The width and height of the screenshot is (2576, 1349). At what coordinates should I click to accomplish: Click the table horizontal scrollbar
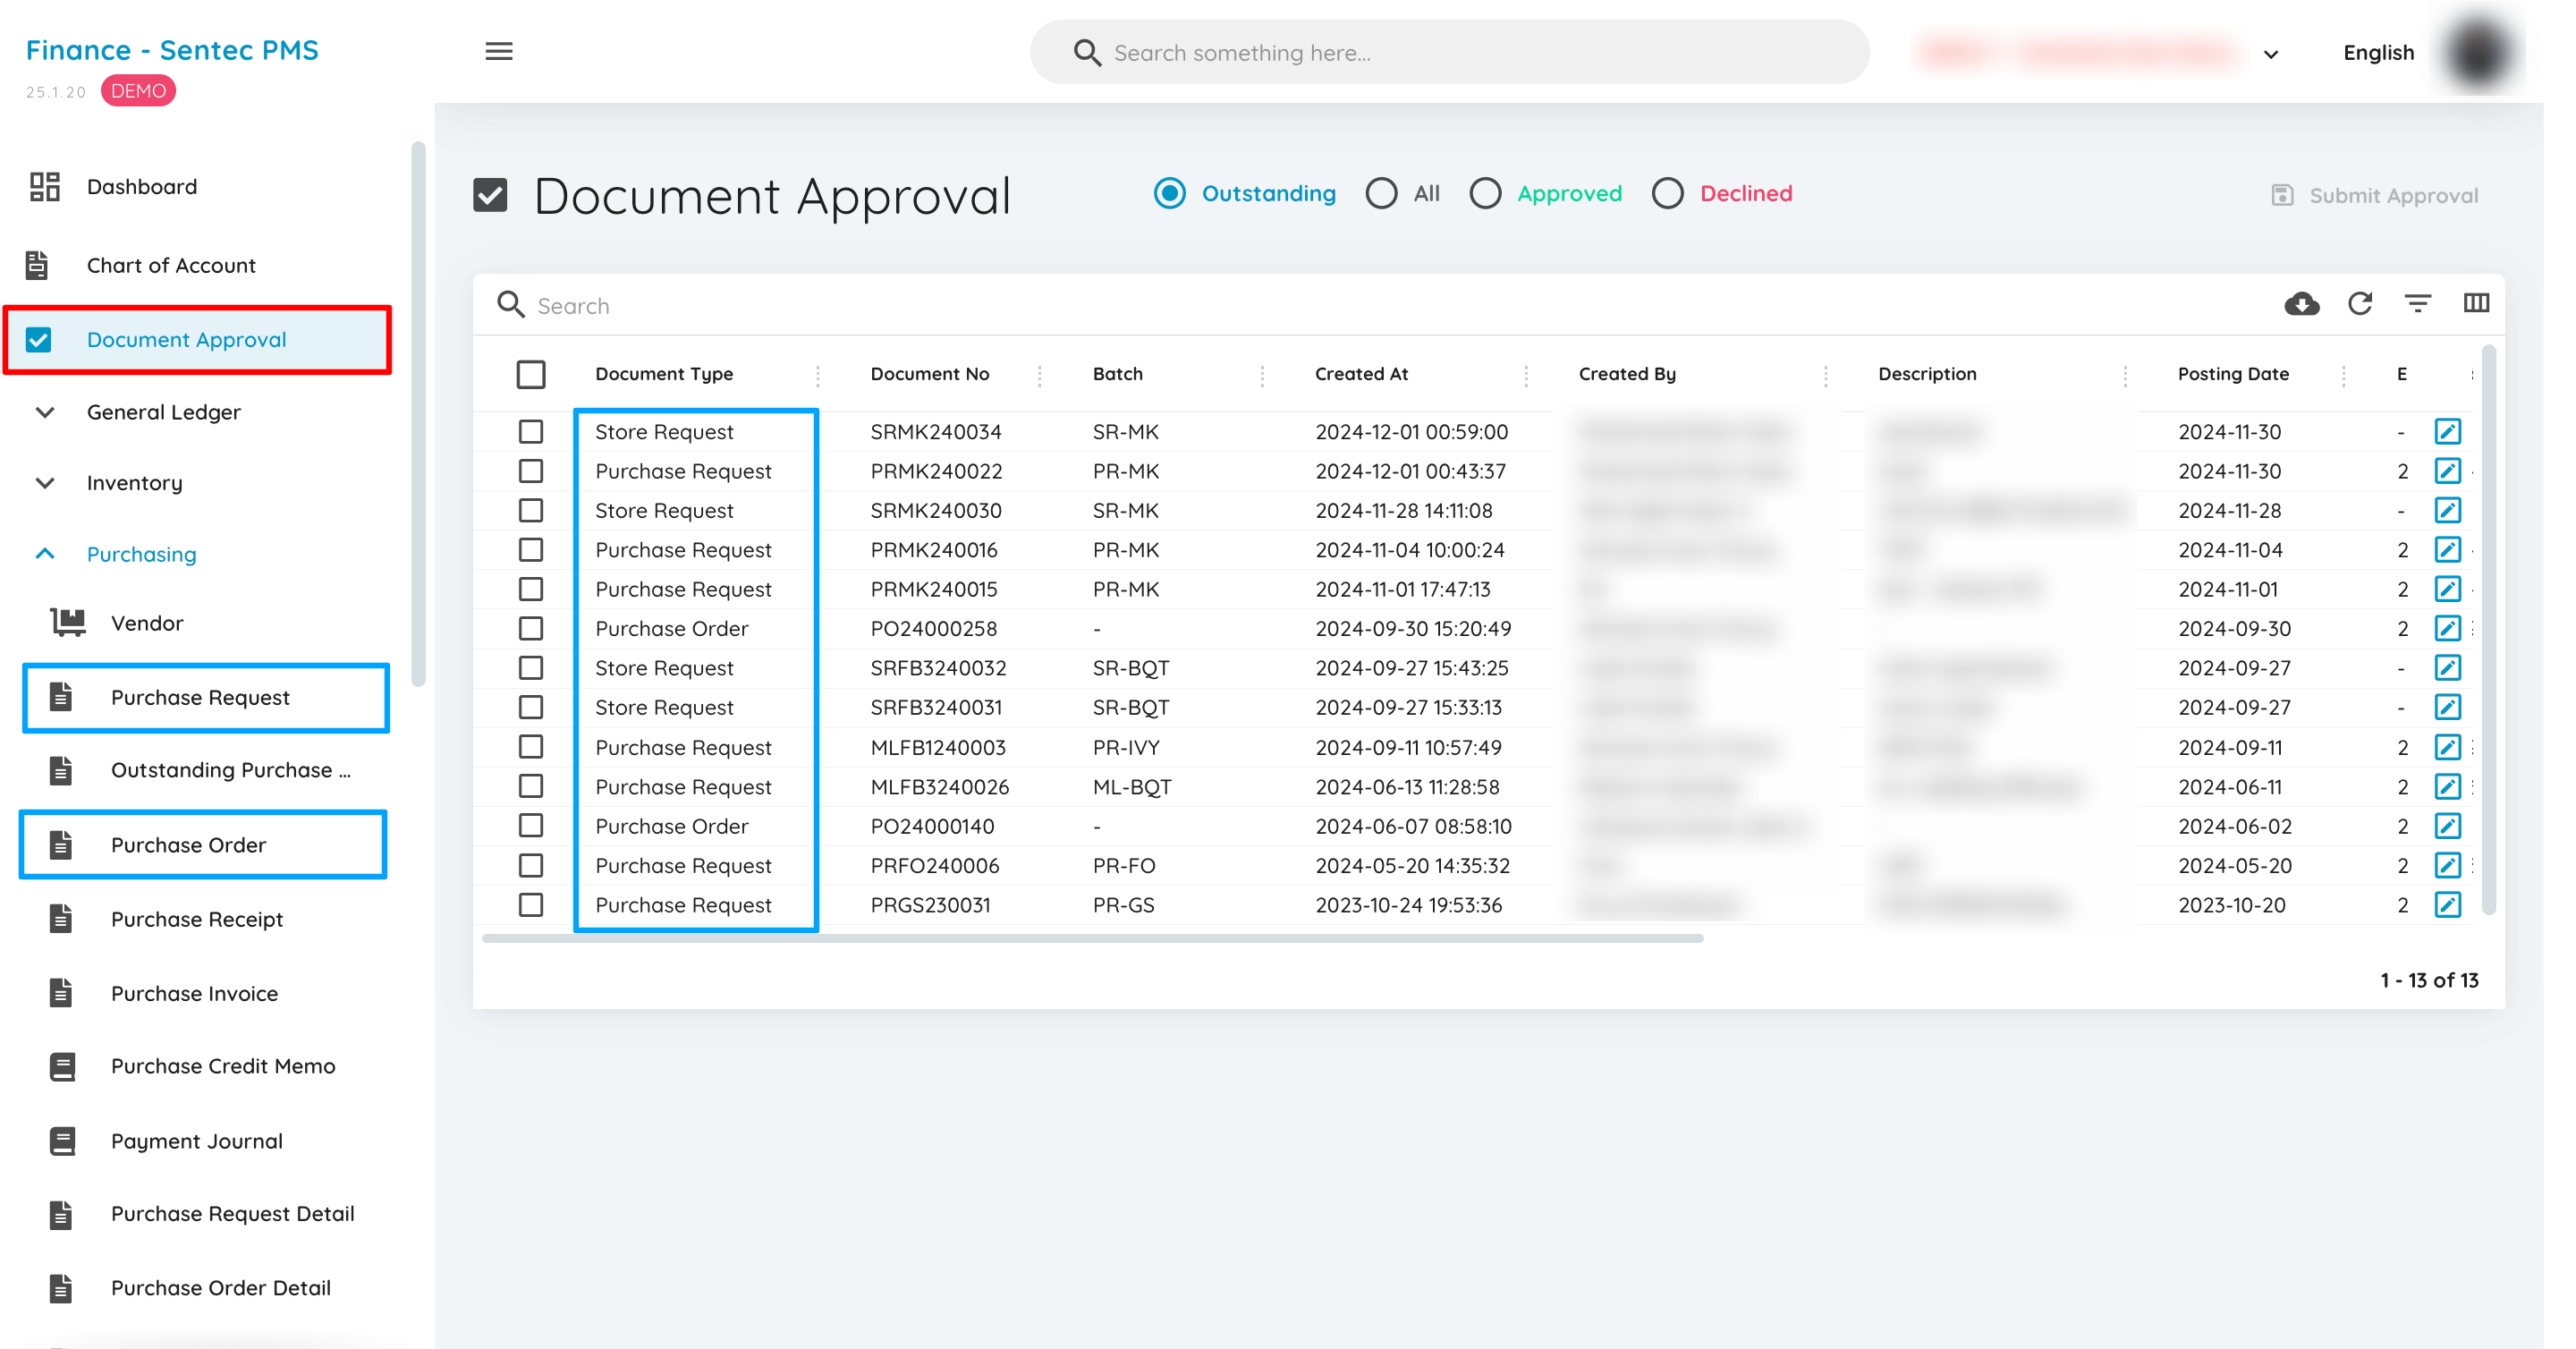click(x=1092, y=939)
